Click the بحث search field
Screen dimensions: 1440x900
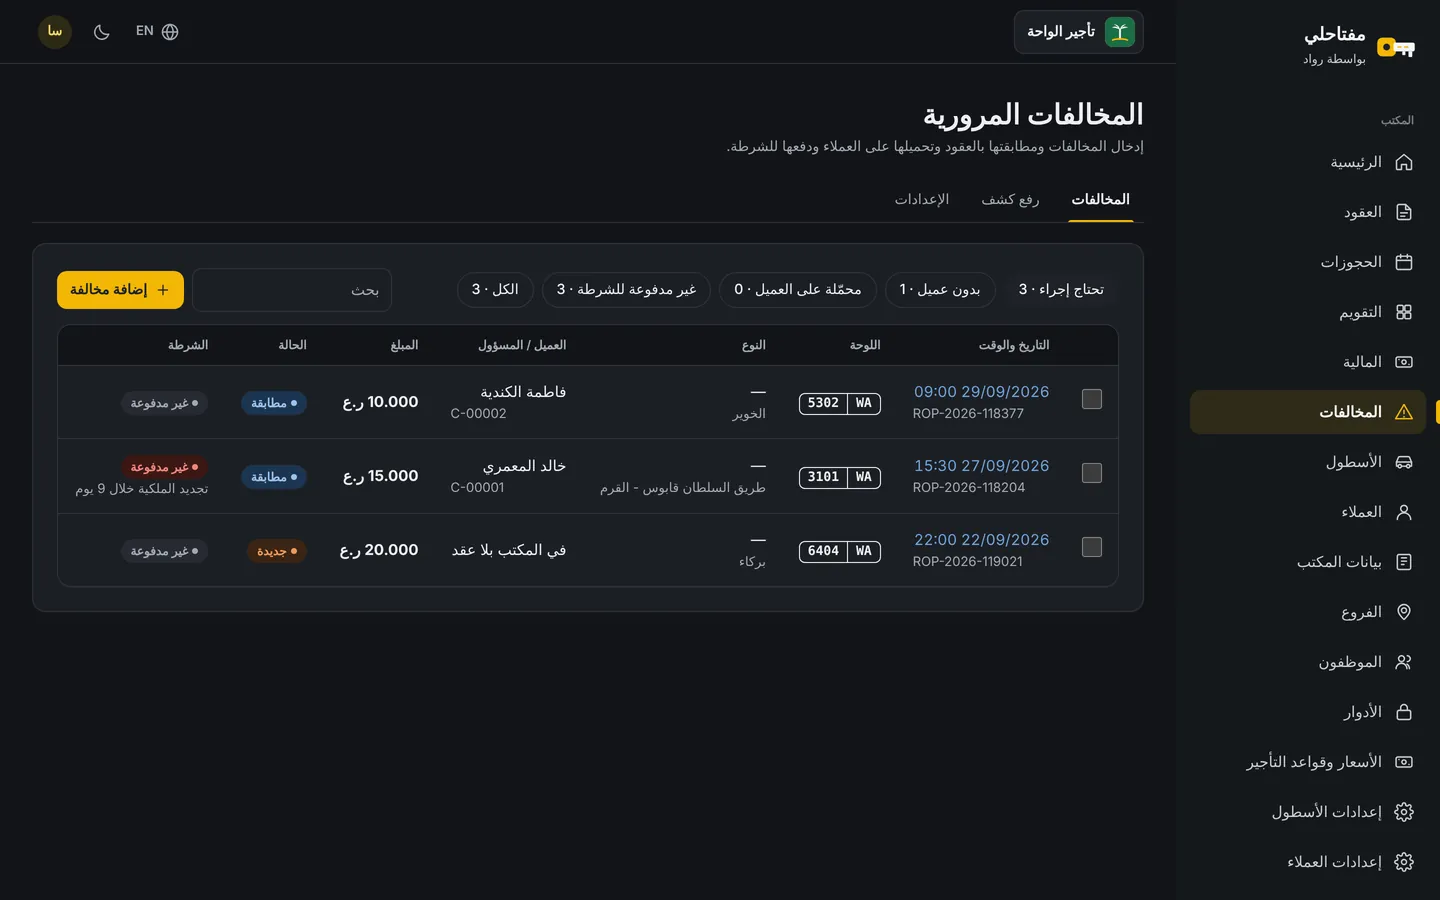292,290
